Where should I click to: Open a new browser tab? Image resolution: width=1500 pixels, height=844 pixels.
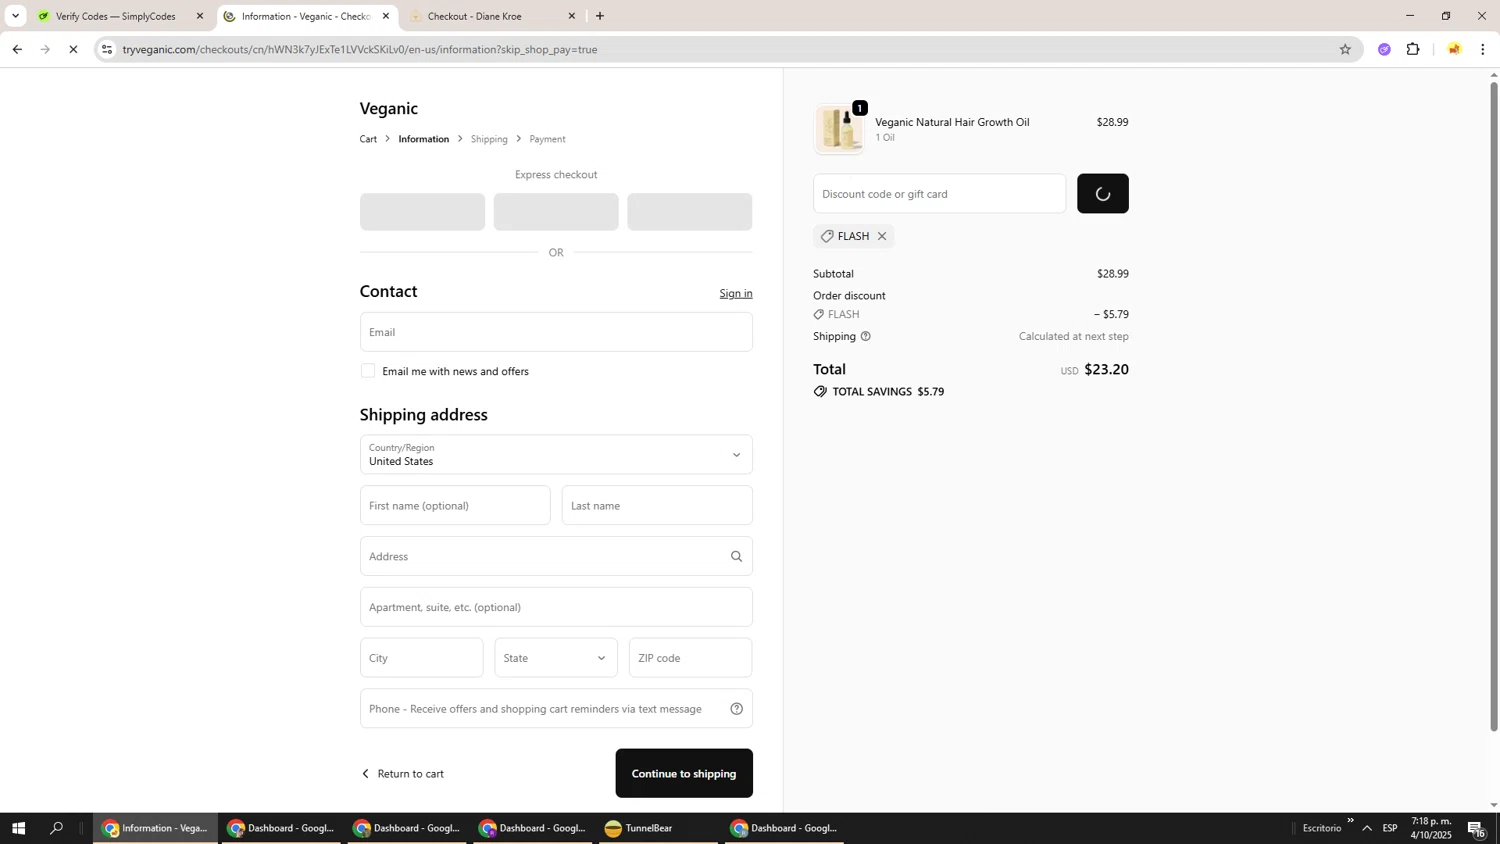[600, 16]
